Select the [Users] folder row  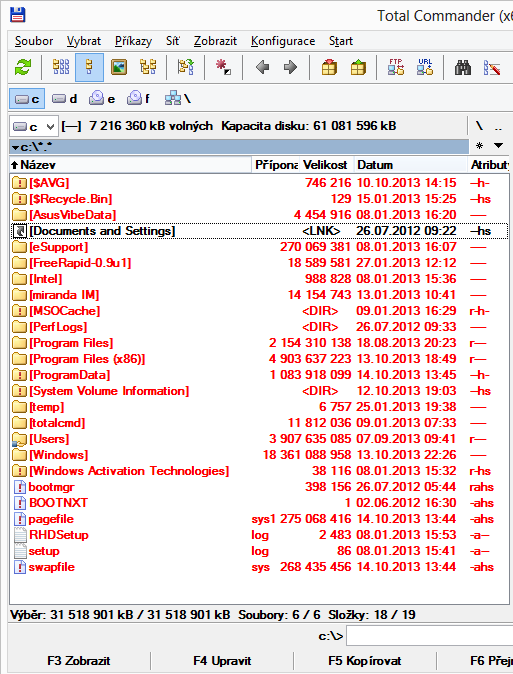[x=259, y=439]
